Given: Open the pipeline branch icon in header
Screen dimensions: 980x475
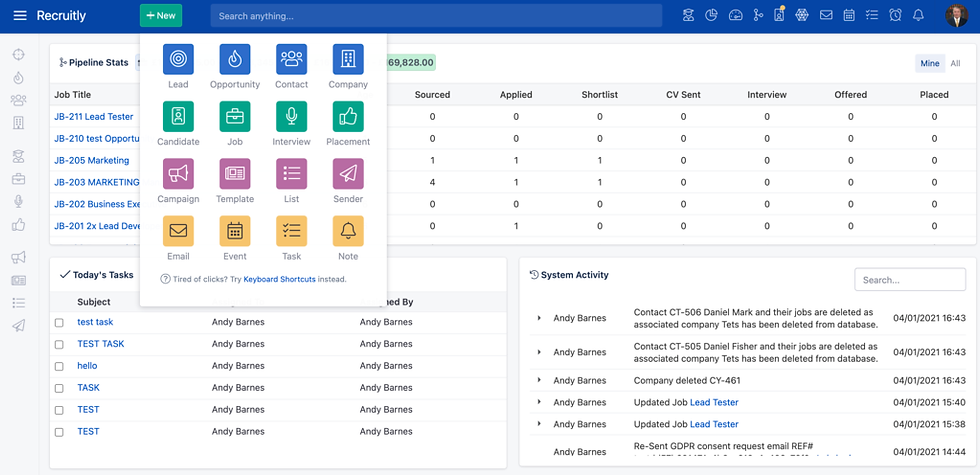Looking at the screenshot, I should tap(758, 16).
